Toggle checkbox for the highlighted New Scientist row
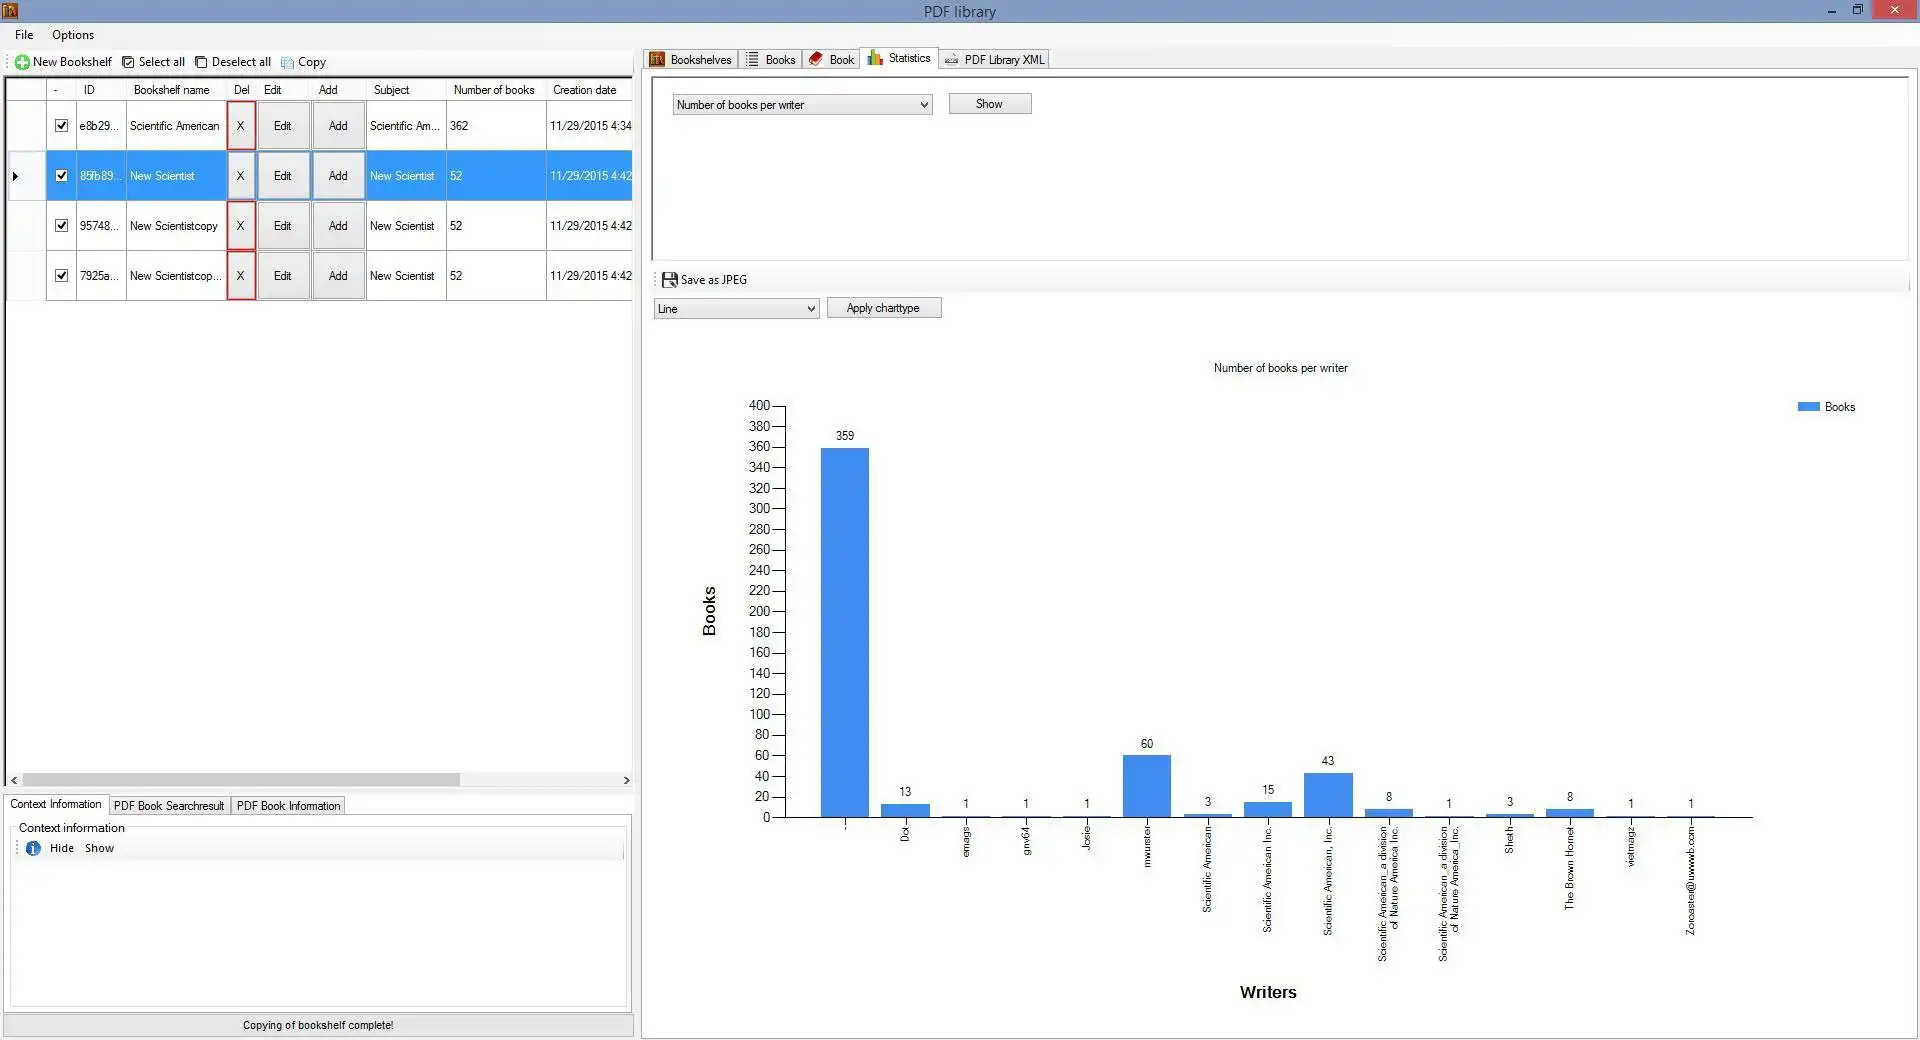The image size is (1920, 1040). tap(61, 176)
